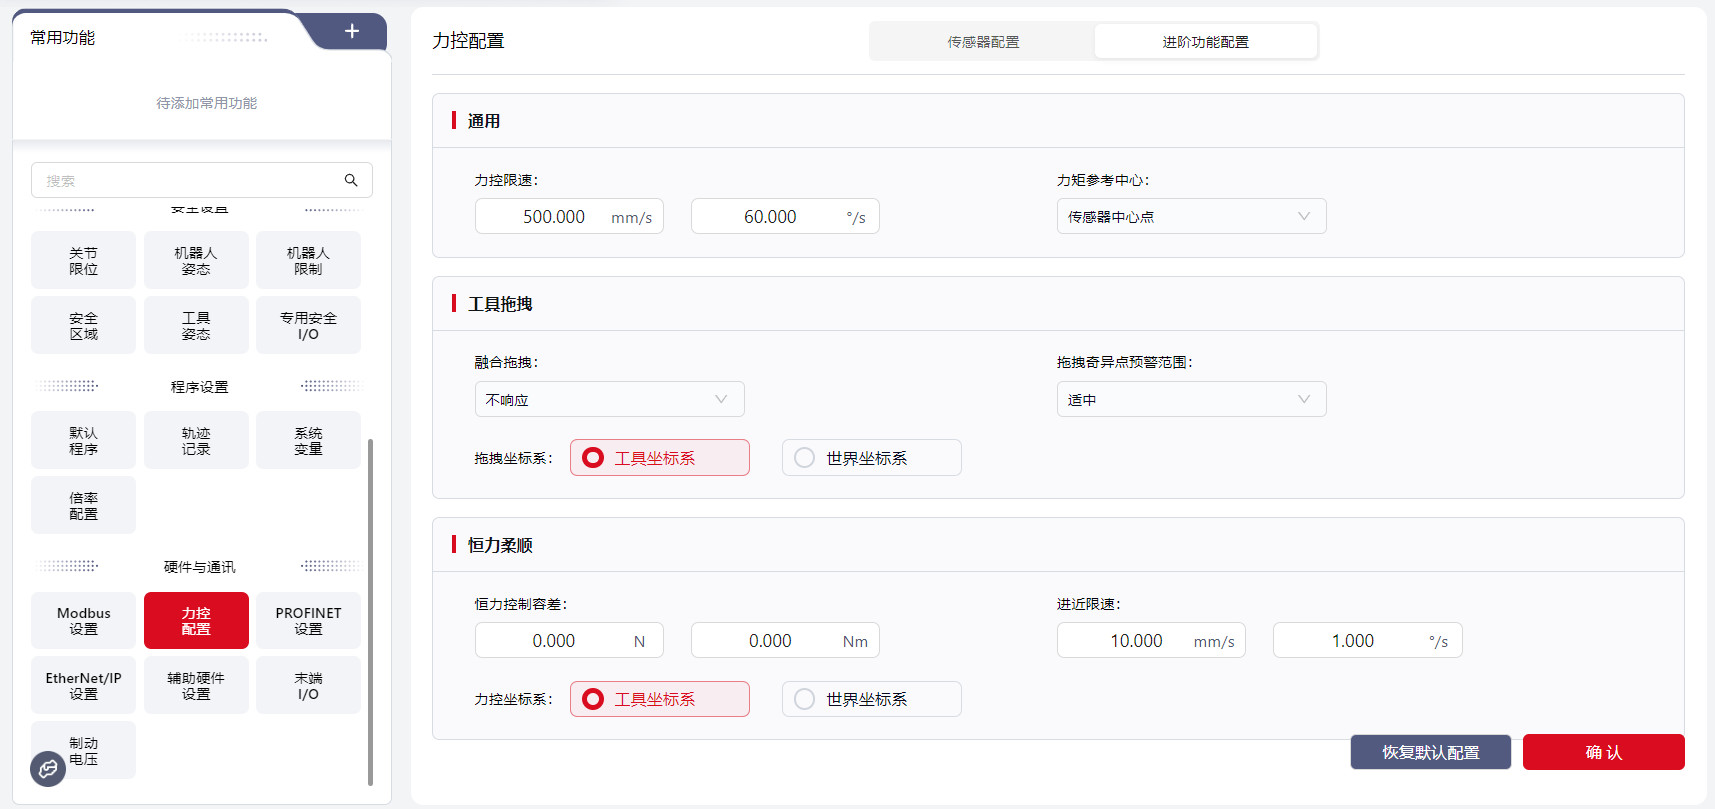The width and height of the screenshot is (1715, 809).
Task: Click the 恢复默认配置 button
Action: [x=1430, y=752]
